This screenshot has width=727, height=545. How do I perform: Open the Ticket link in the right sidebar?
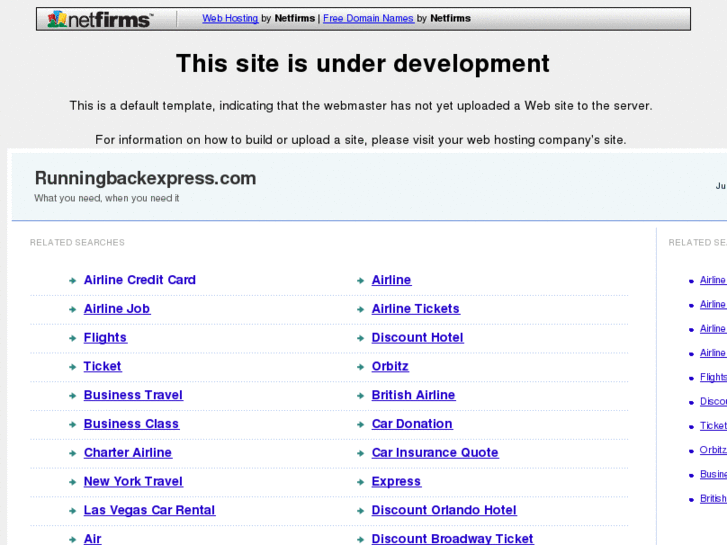coord(713,425)
